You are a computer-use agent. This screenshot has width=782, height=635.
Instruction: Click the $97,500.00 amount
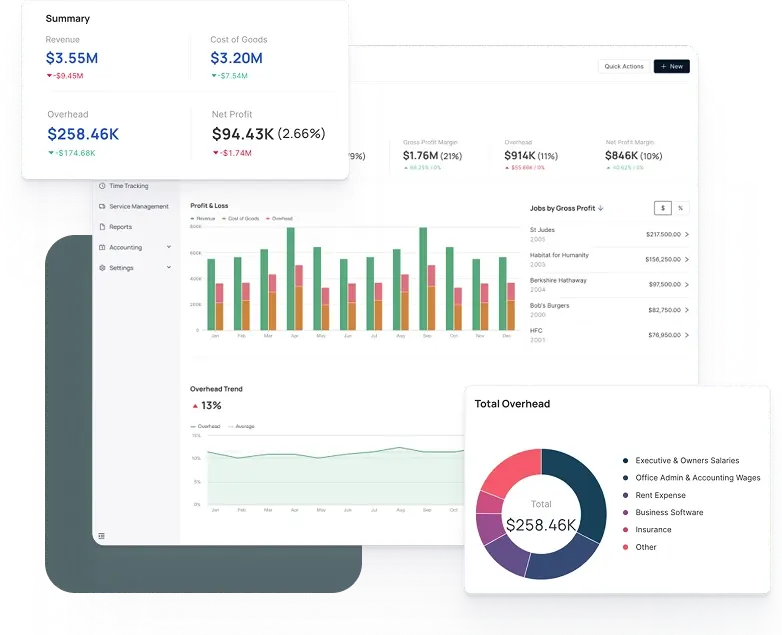pyautogui.click(x=665, y=284)
